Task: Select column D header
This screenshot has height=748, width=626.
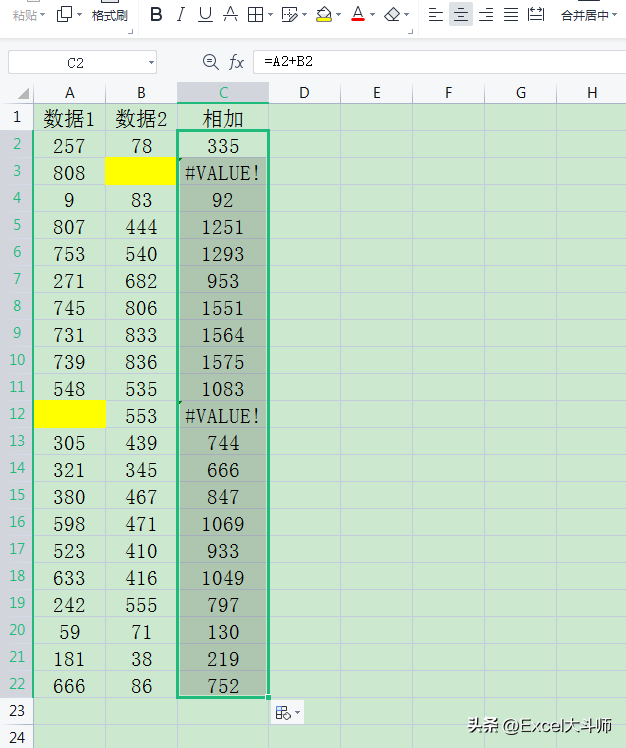Action: click(x=304, y=92)
